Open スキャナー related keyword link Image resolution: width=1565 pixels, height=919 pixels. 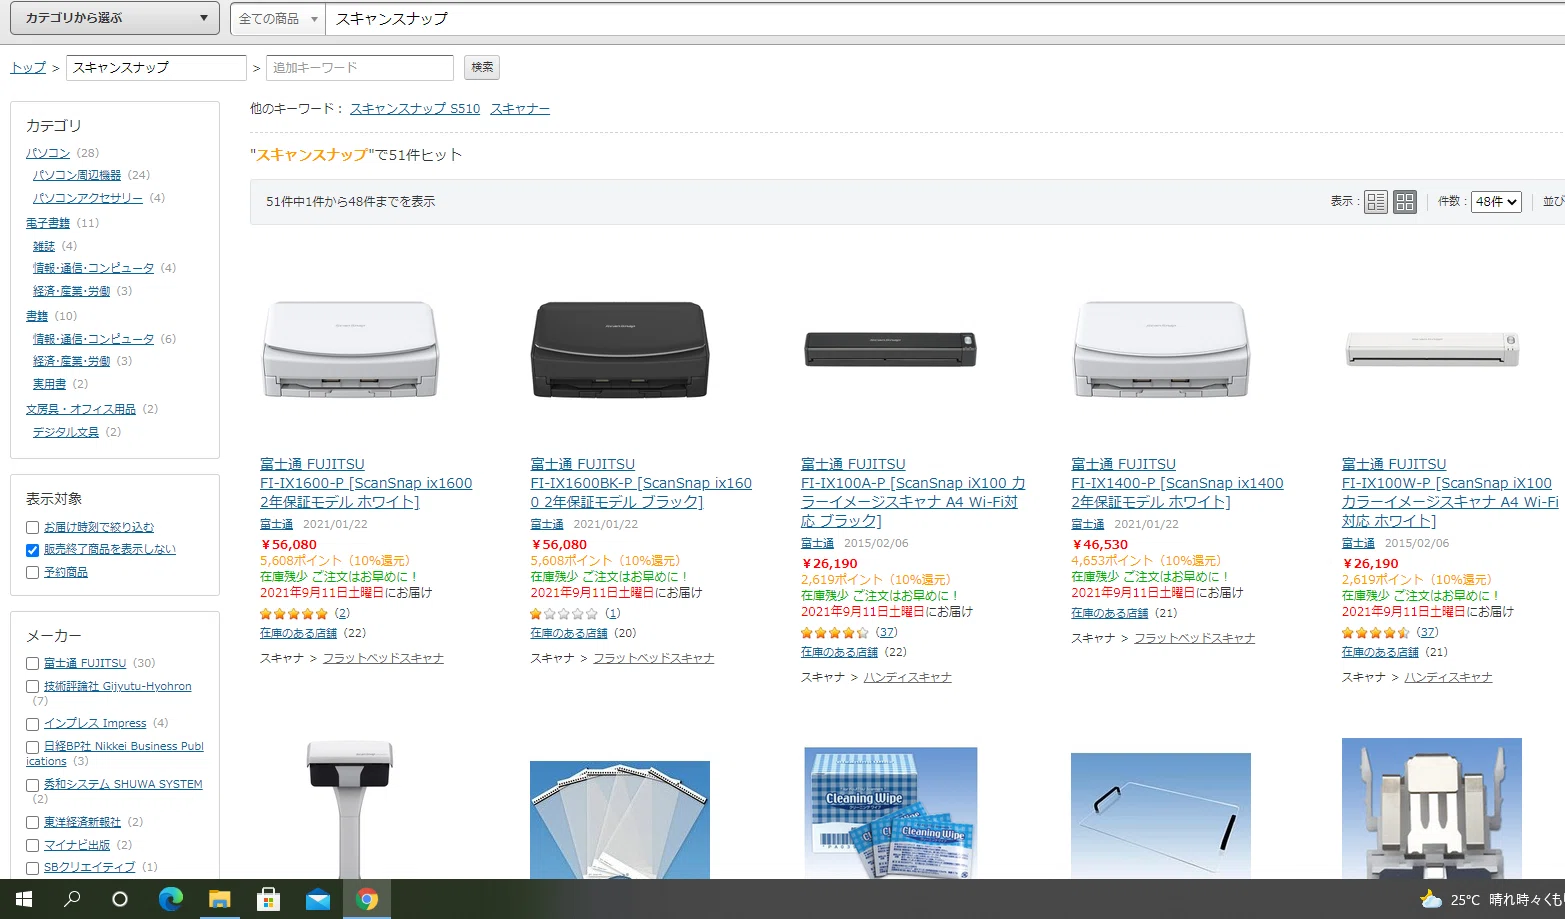[x=520, y=109]
